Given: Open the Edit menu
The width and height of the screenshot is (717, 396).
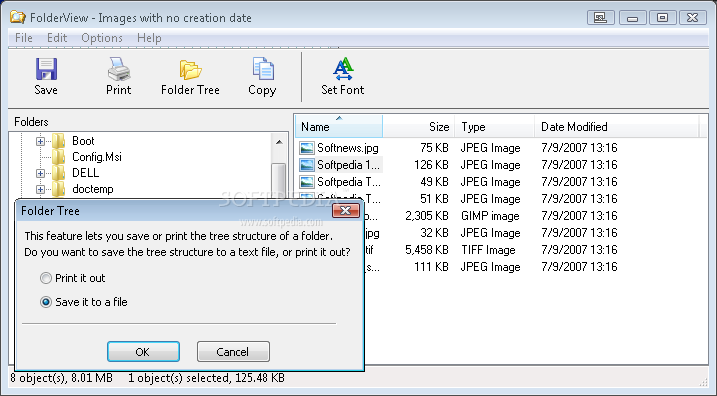Looking at the screenshot, I should (57, 38).
